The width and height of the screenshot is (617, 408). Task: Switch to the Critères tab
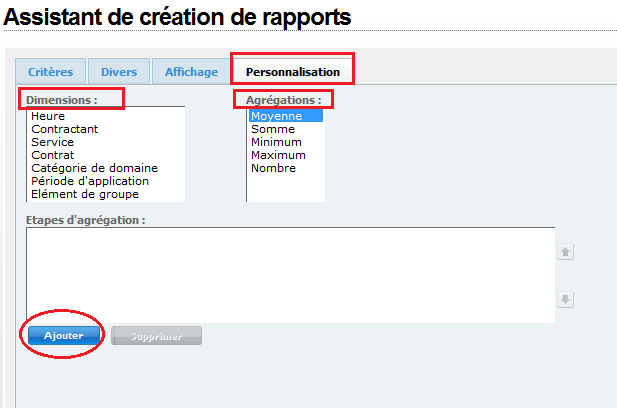click(x=50, y=72)
